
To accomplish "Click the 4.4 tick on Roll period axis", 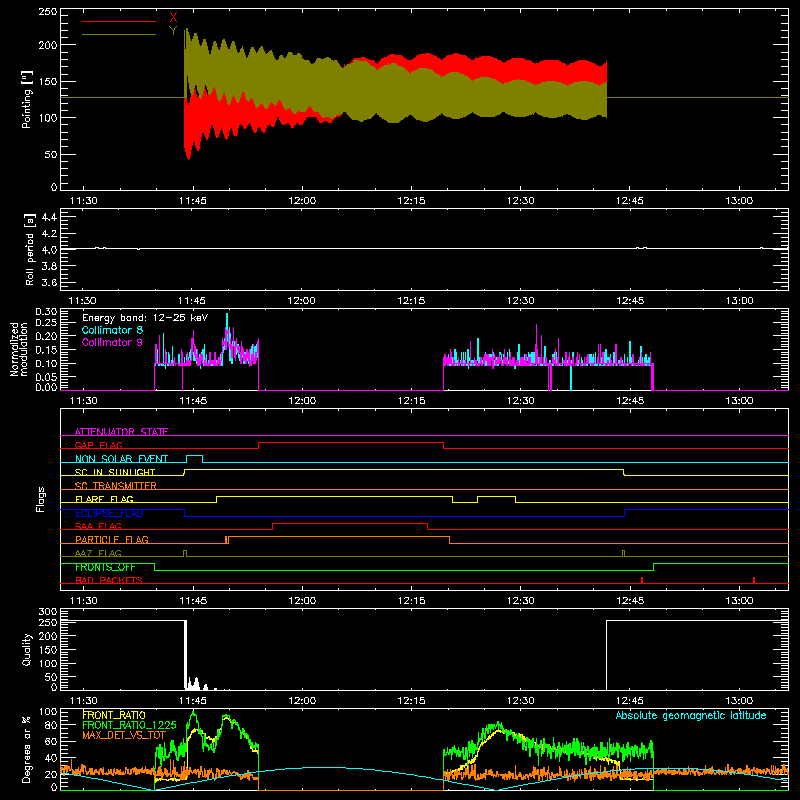I will (49, 217).
